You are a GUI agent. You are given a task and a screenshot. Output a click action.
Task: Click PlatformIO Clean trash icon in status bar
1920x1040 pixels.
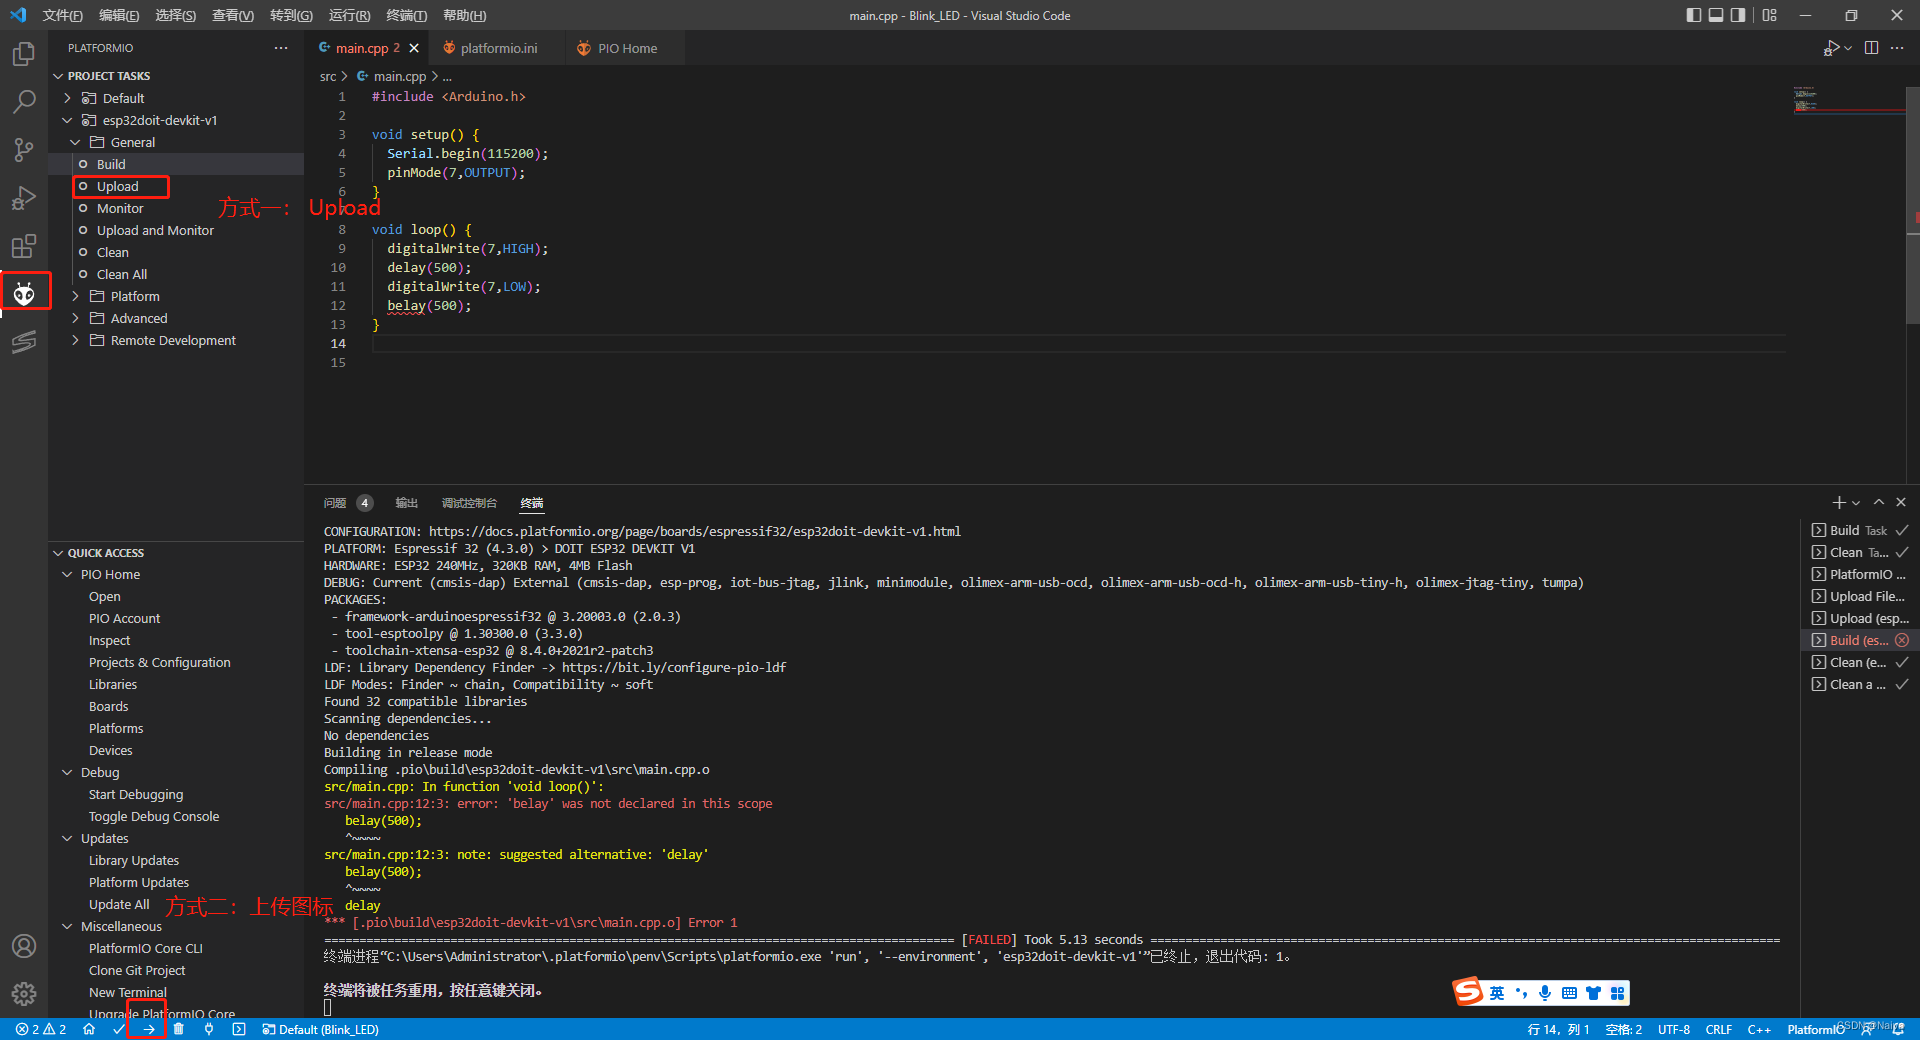tap(179, 1029)
